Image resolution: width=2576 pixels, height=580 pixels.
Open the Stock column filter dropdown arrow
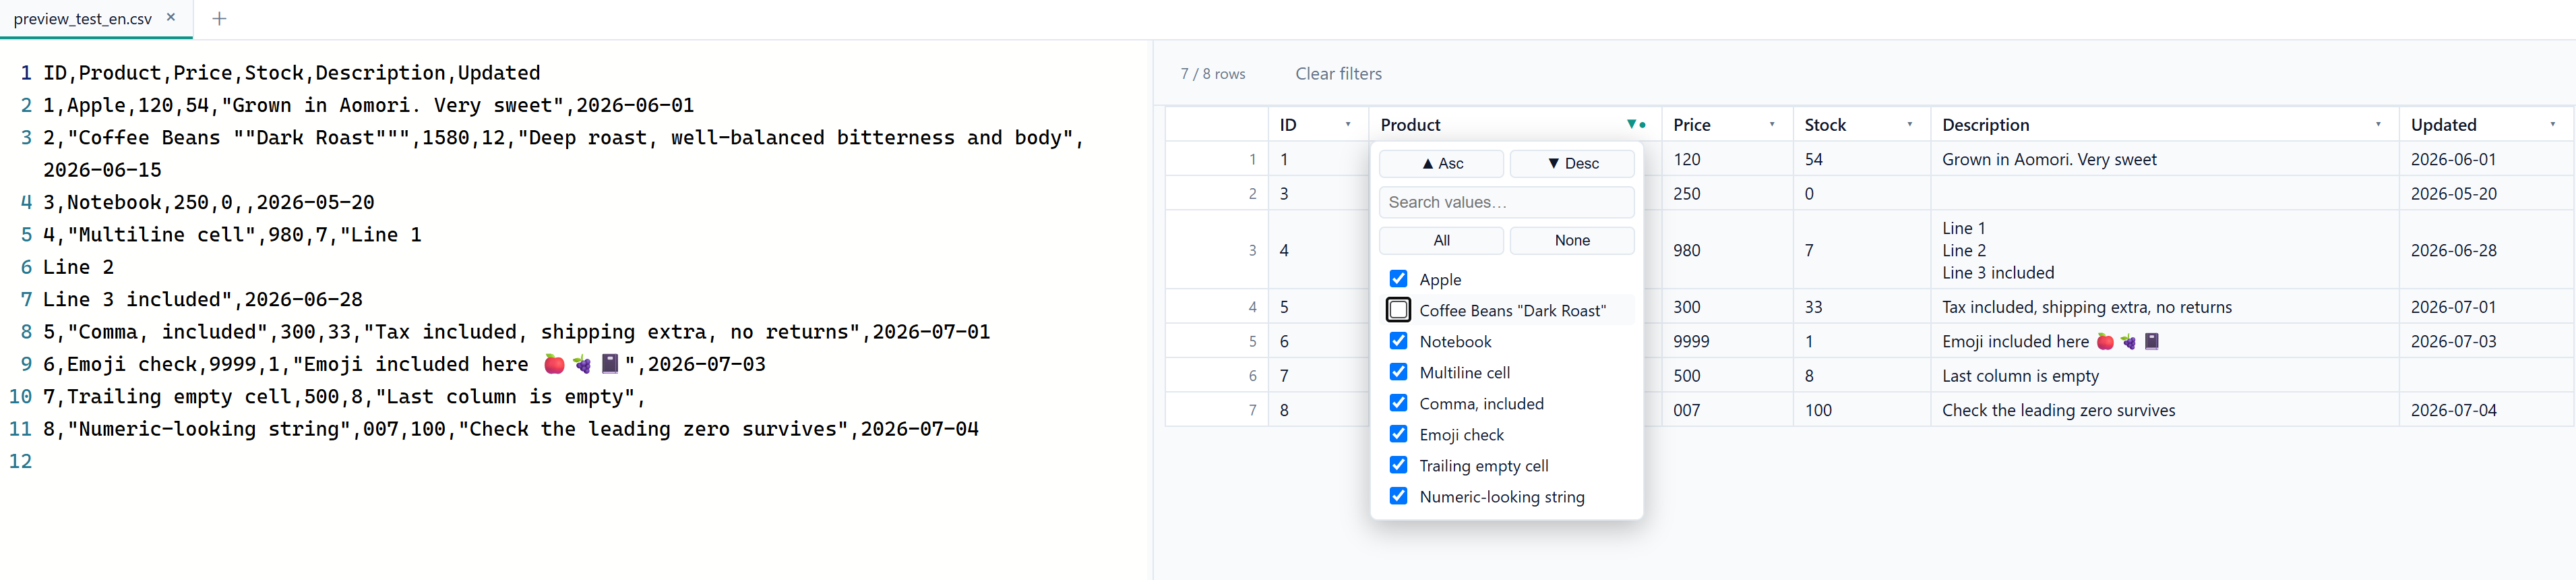tap(1909, 125)
